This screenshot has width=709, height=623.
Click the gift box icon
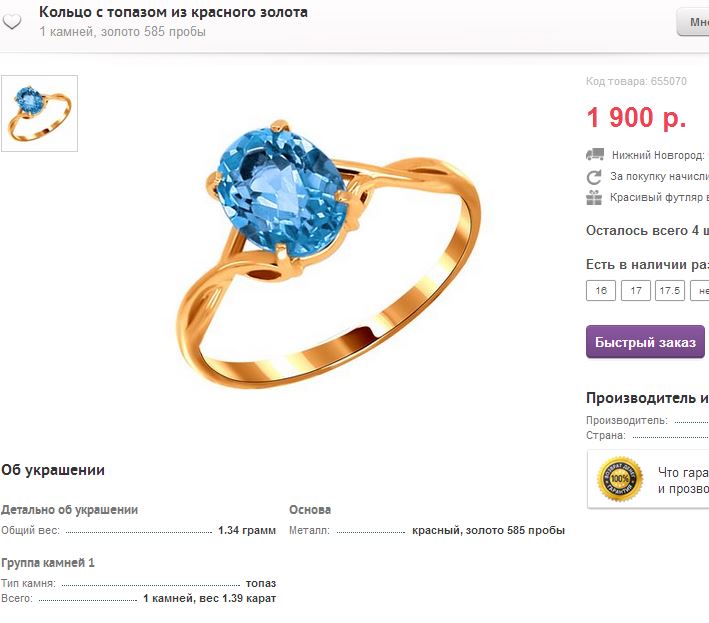click(x=594, y=198)
